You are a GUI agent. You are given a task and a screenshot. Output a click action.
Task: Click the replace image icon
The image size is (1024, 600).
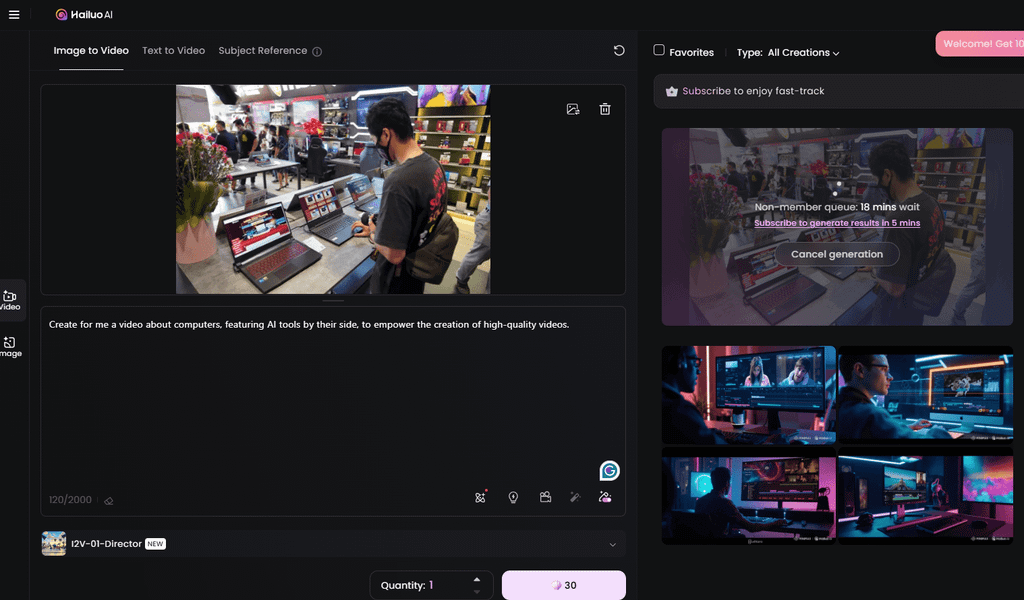573,109
